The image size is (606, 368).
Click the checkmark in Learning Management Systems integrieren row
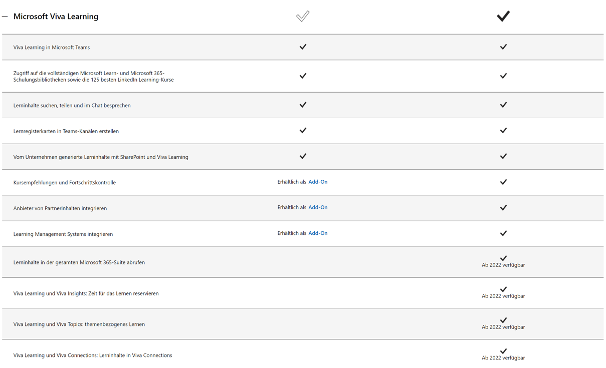tap(503, 233)
